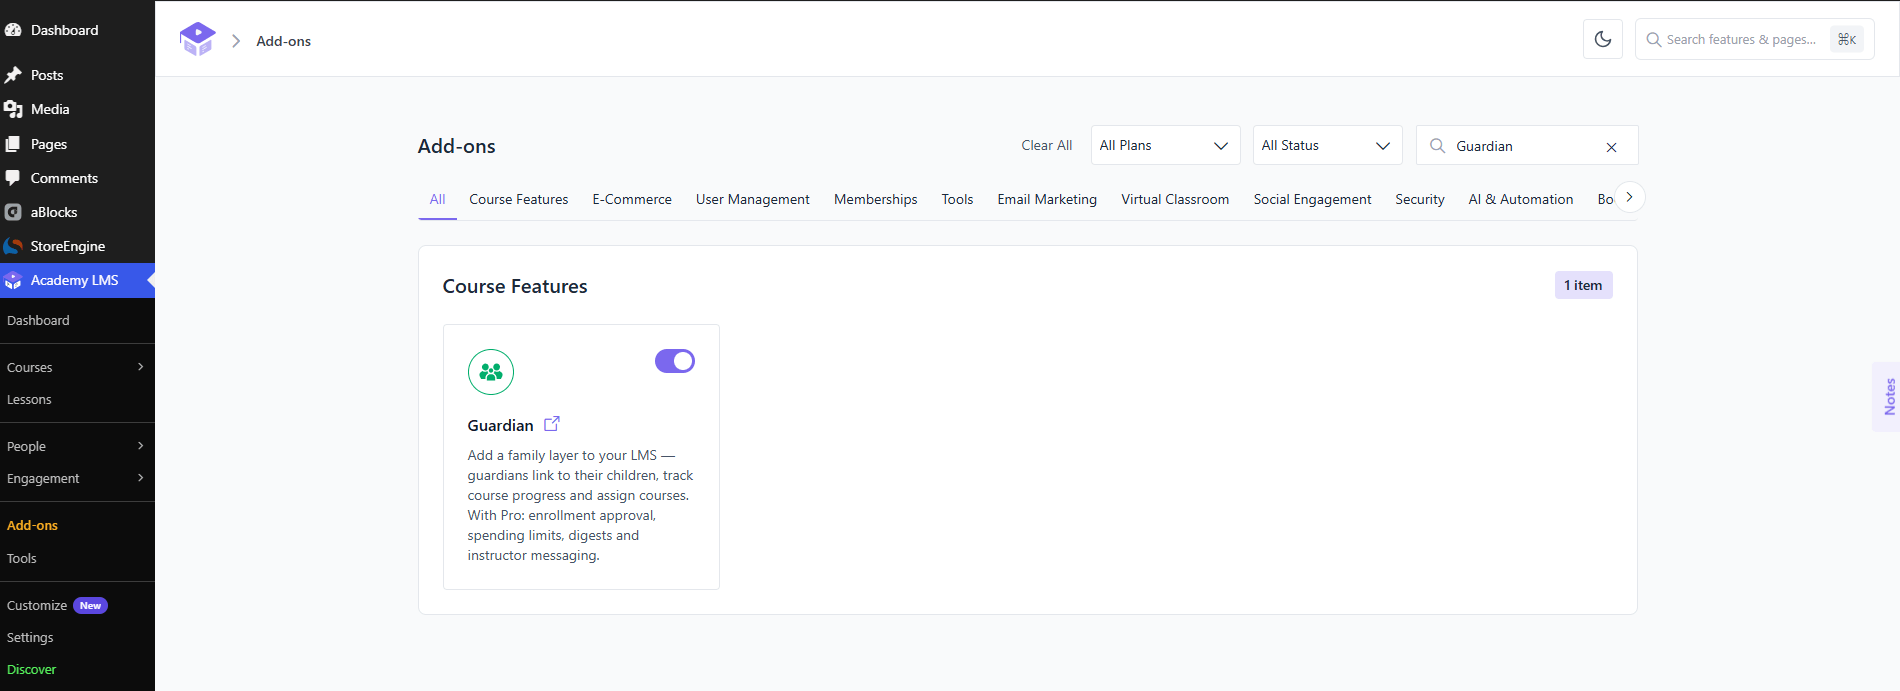This screenshot has width=1900, height=691.
Task: Open Discover in the sidebar
Action: (x=31, y=669)
